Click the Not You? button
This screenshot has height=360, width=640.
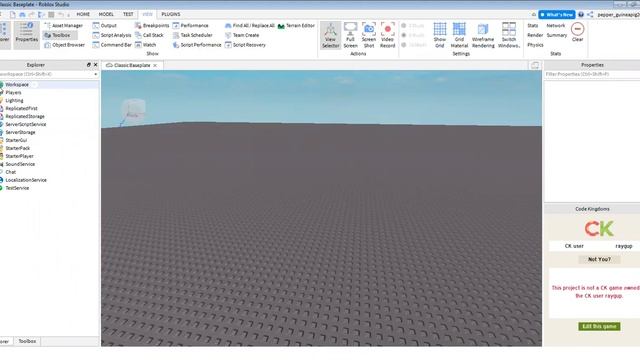(x=599, y=260)
